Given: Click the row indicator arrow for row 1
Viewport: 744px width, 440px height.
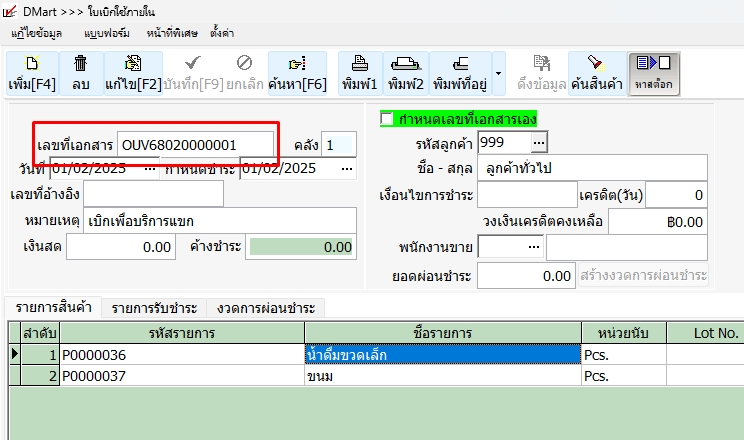Looking at the screenshot, I should (15, 354).
